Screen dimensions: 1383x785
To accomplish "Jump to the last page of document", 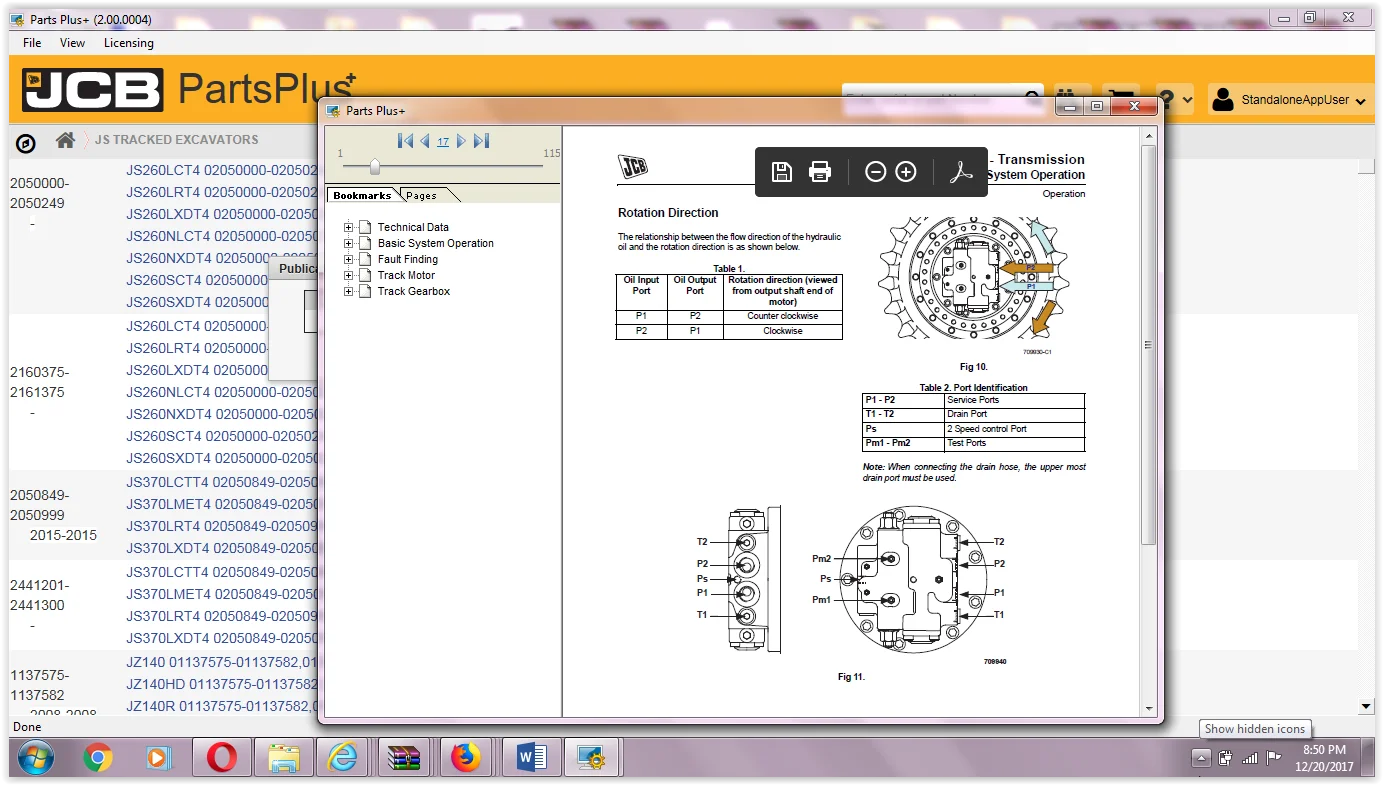I will [481, 141].
